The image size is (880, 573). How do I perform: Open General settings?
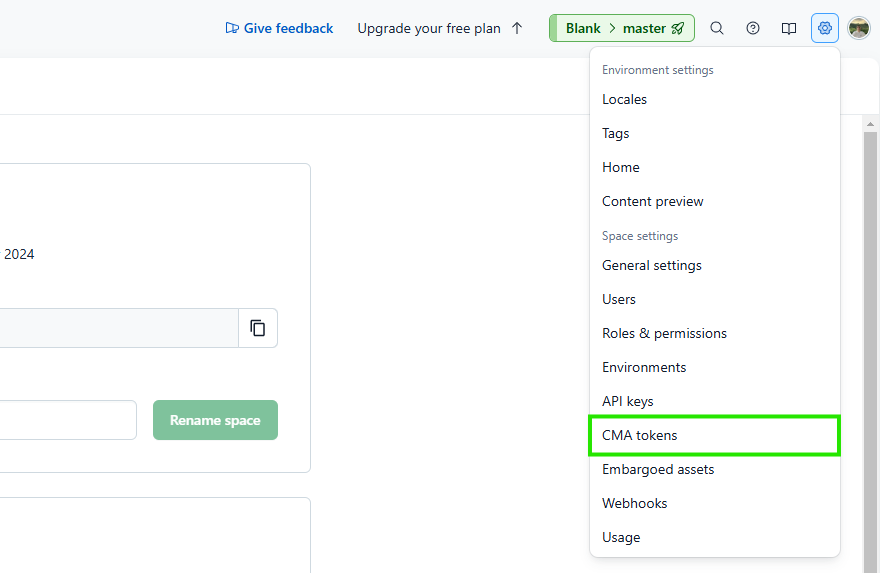pos(714,265)
